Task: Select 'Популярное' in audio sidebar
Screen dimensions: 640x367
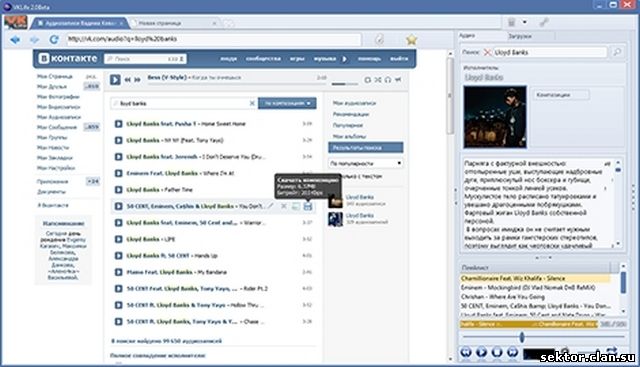Action: 348,125
